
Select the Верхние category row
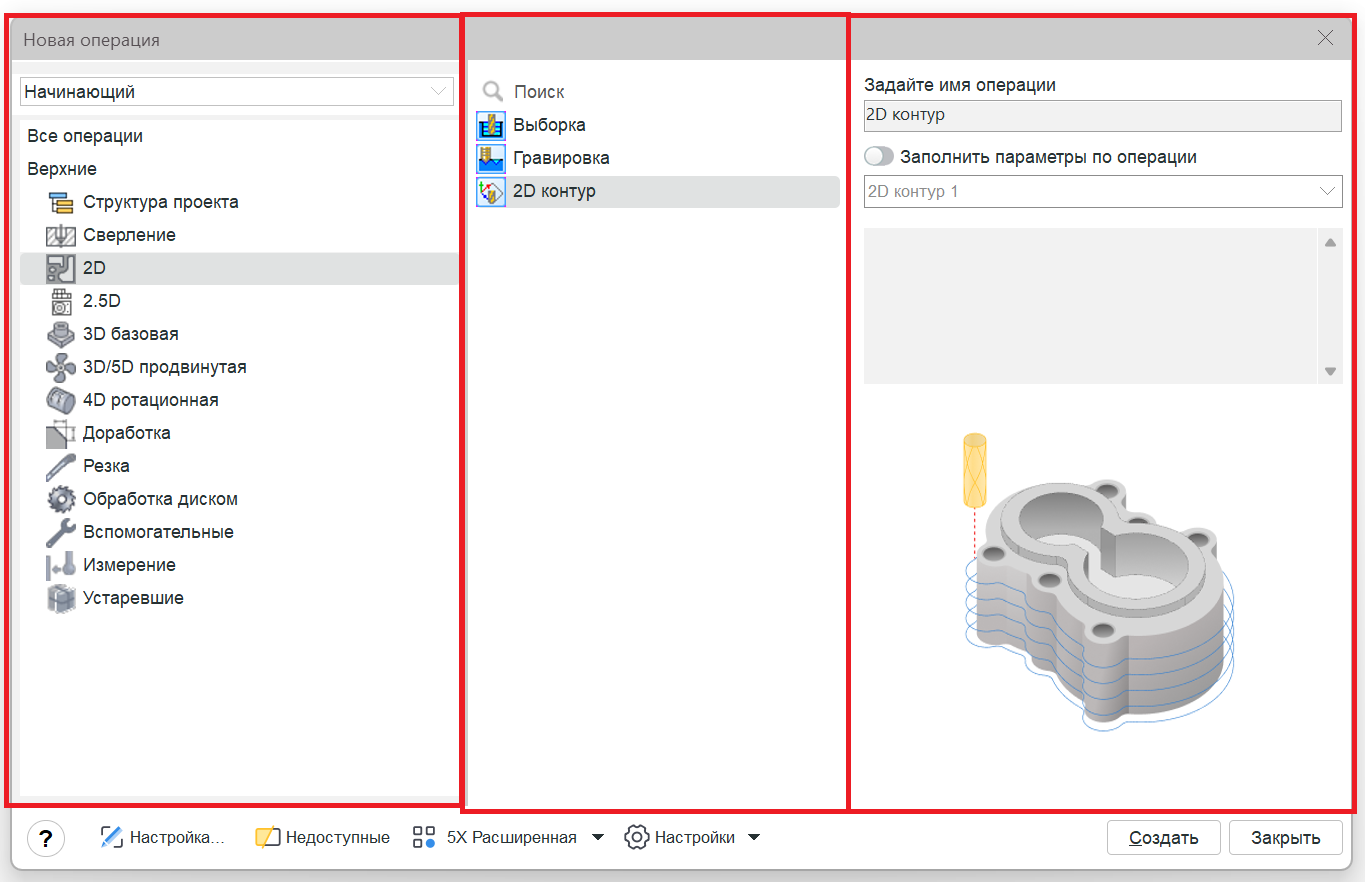(x=62, y=169)
